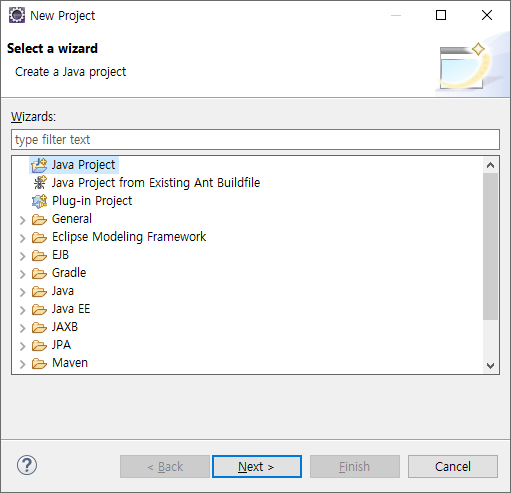Click the Ant Buildfile project icon
The height and width of the screenshot is (493, 511).
(40, 183)
